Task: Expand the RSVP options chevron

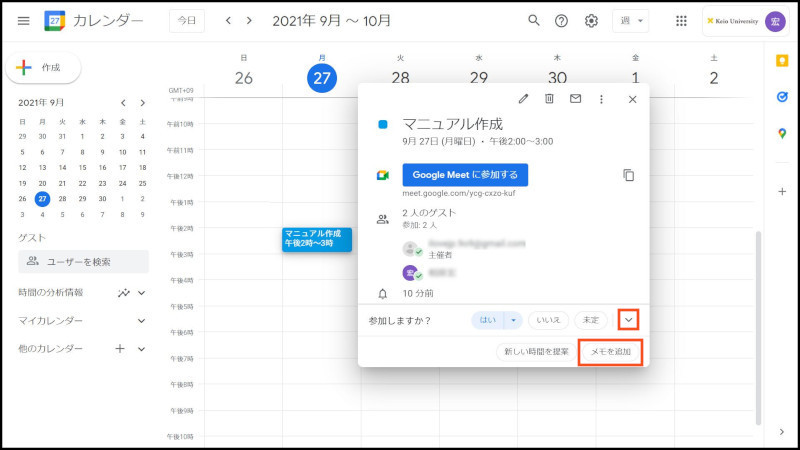Action: 628,320
